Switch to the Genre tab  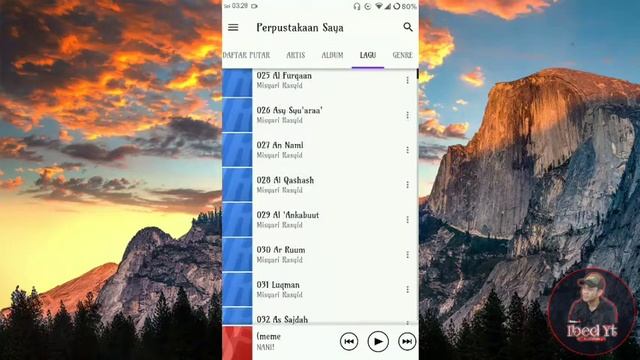(x=402, y=55)
